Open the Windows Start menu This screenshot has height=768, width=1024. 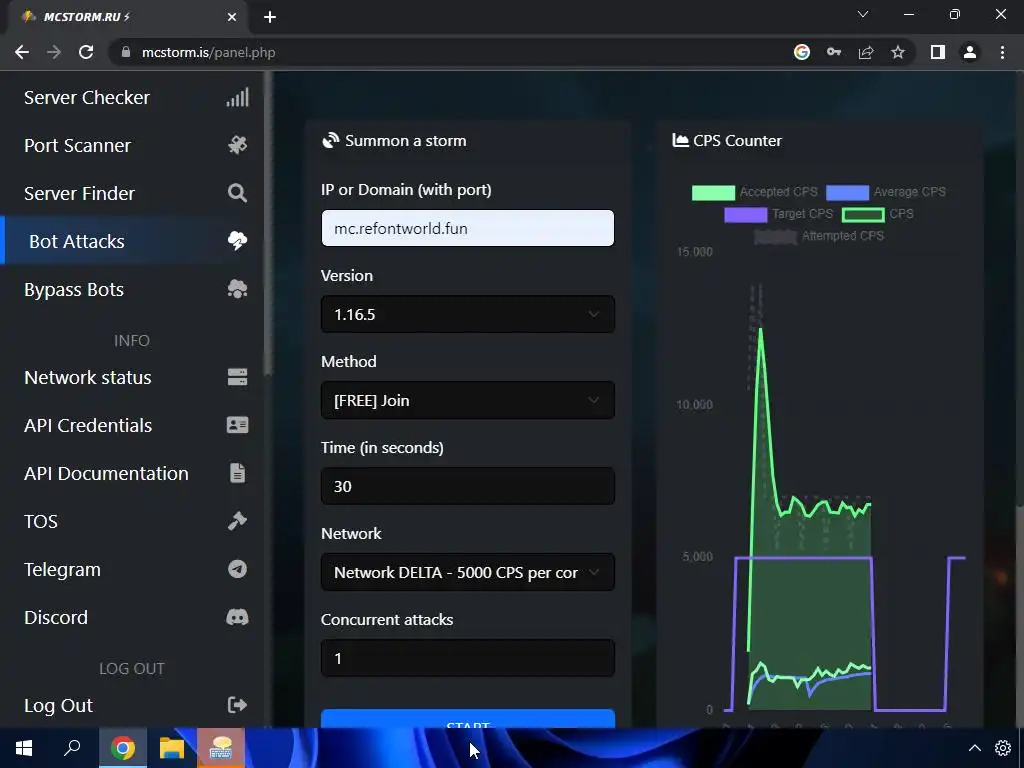(x=24, y=748)
